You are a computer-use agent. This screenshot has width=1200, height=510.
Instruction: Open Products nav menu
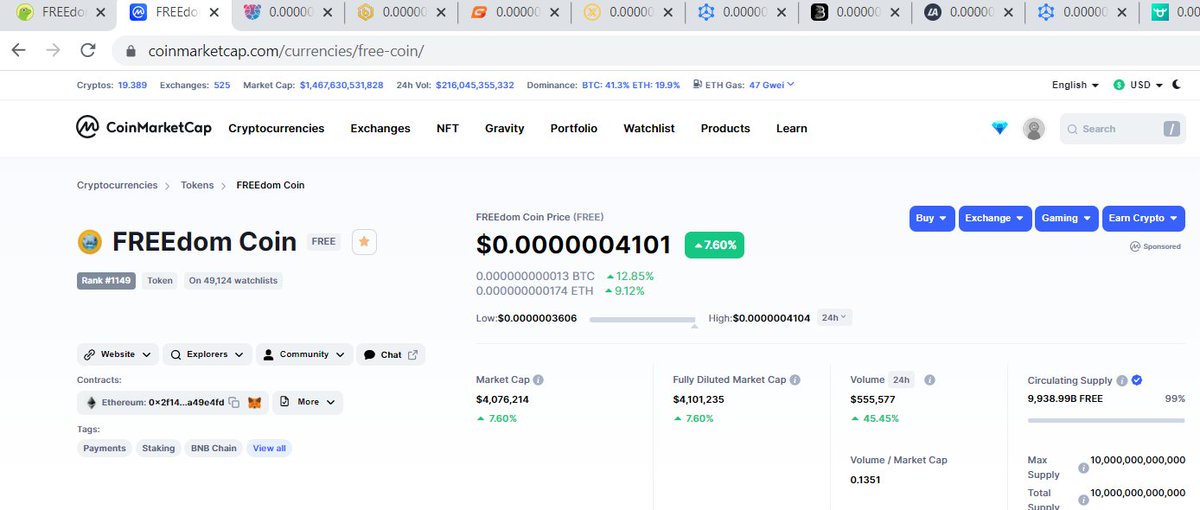[725, 128]
